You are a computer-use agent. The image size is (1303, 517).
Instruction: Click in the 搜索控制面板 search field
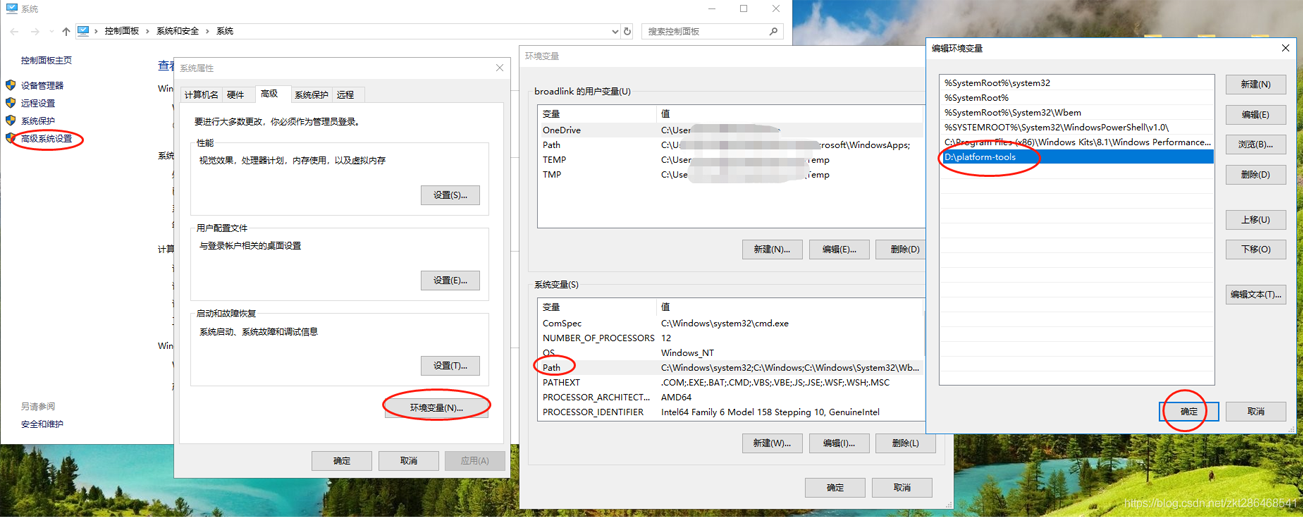pos(705,32)
